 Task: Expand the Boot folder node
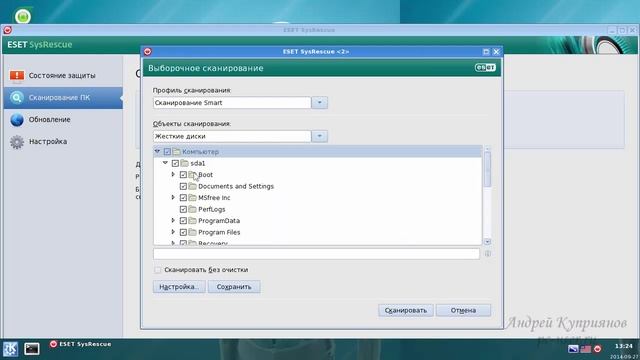pos(173,174)
